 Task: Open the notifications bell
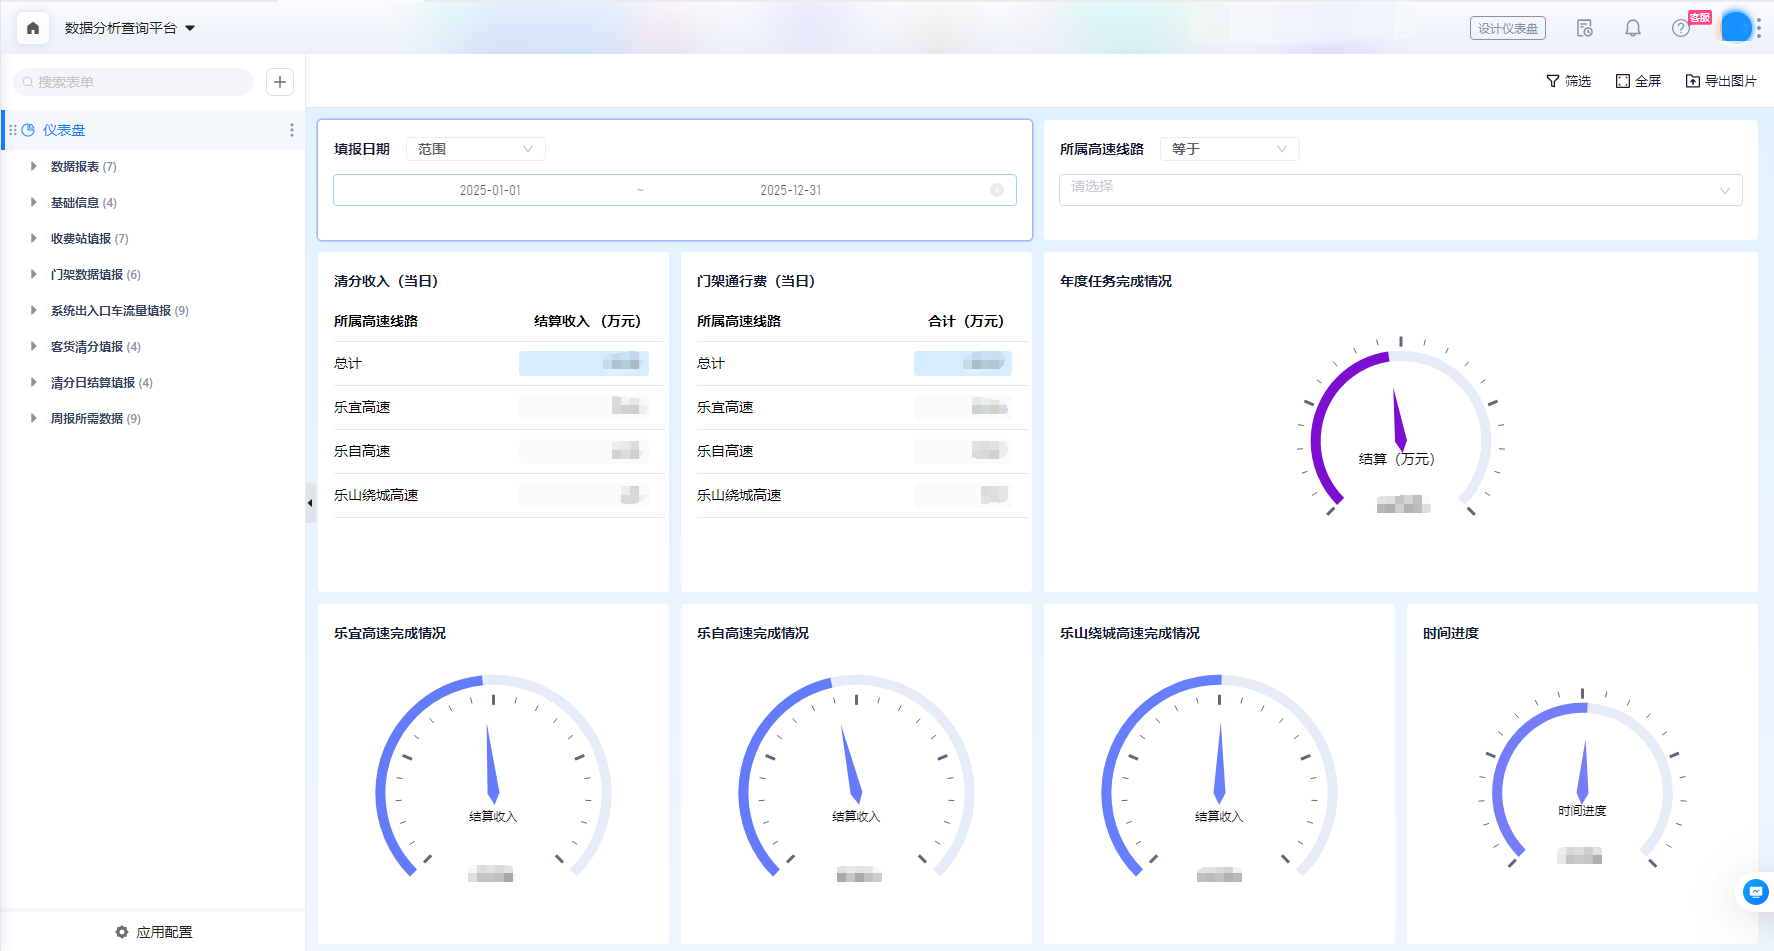pos(1632,28)
